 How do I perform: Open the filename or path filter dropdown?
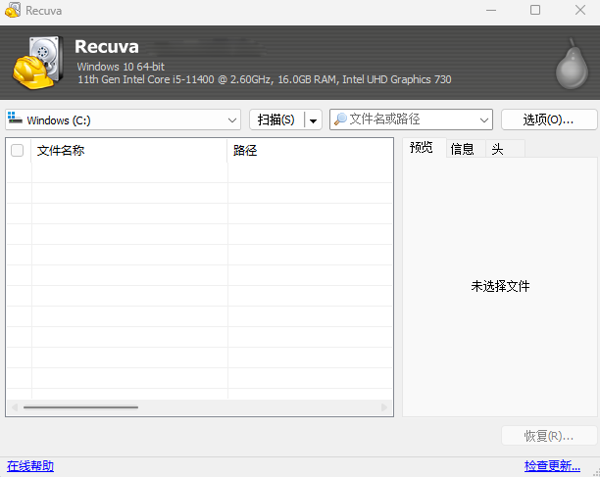coord(485,120)
